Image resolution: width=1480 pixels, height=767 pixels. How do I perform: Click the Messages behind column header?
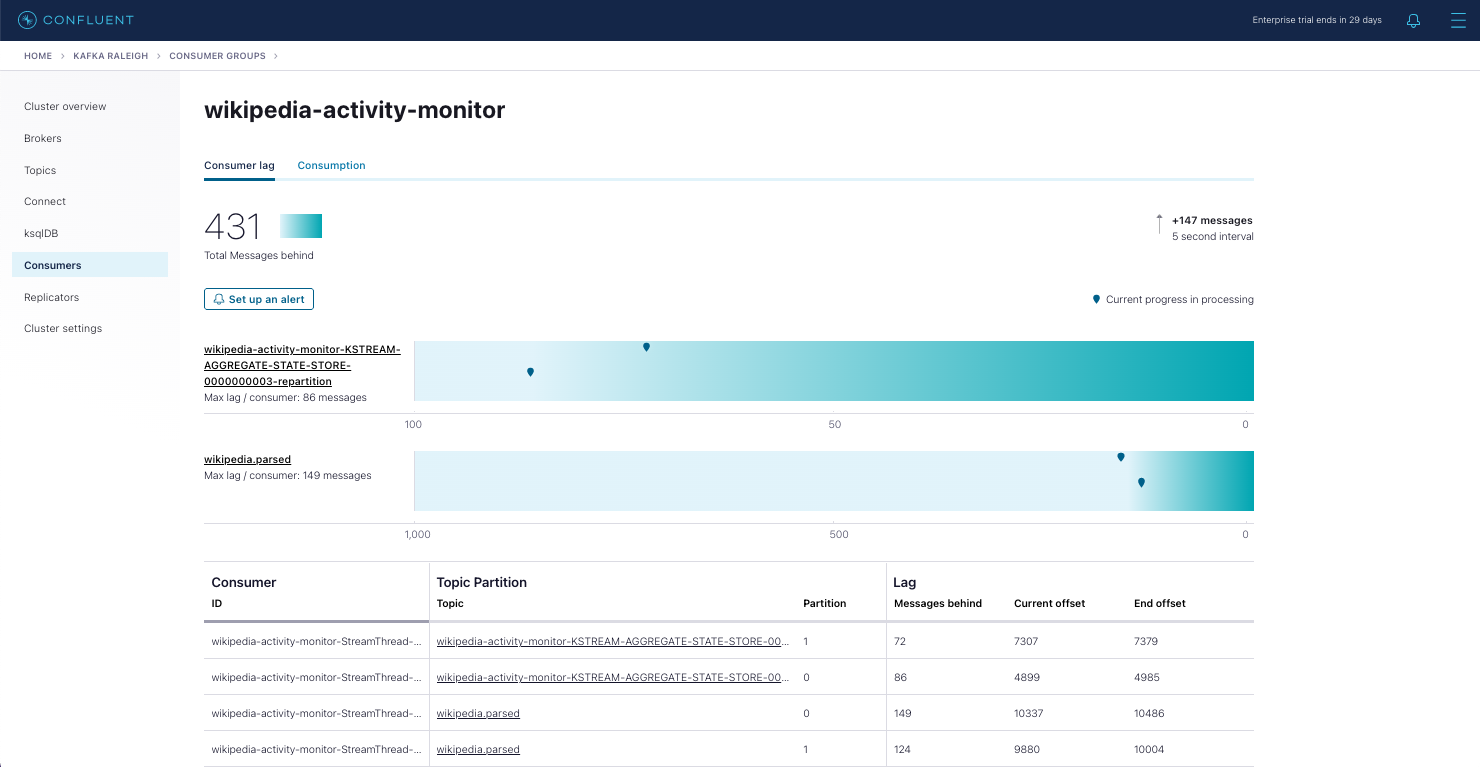938,603
